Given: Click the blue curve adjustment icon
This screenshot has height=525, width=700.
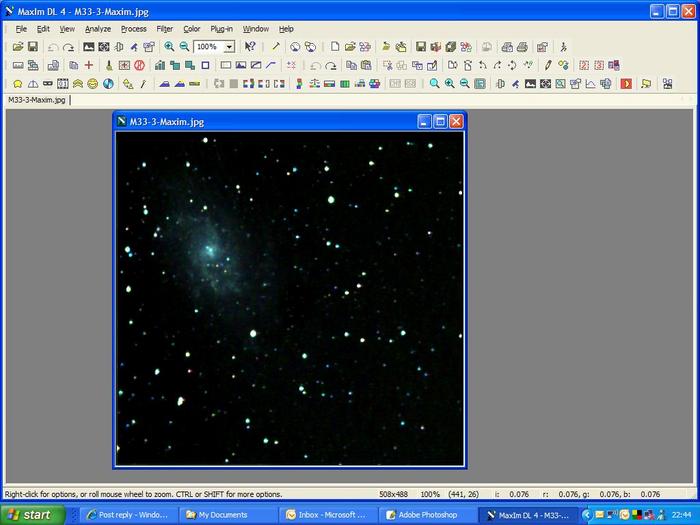Looking at the screenshot, I should point(271,65).
